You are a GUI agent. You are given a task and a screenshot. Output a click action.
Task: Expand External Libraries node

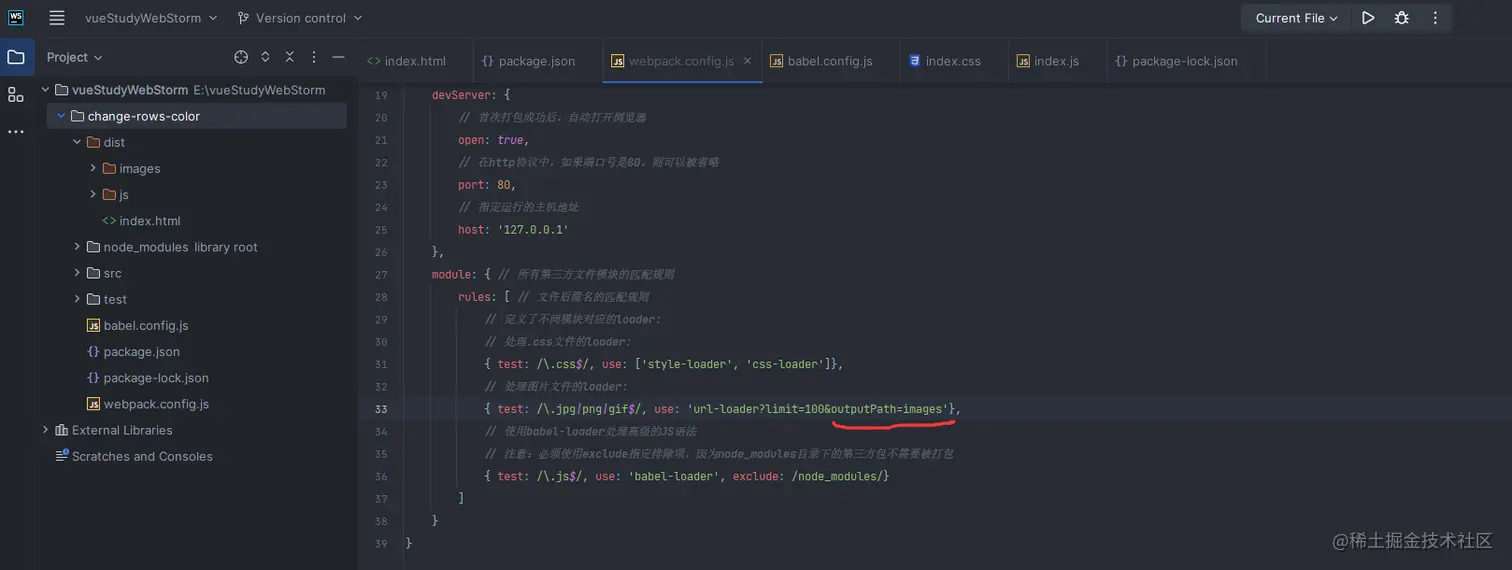(45, 430)
